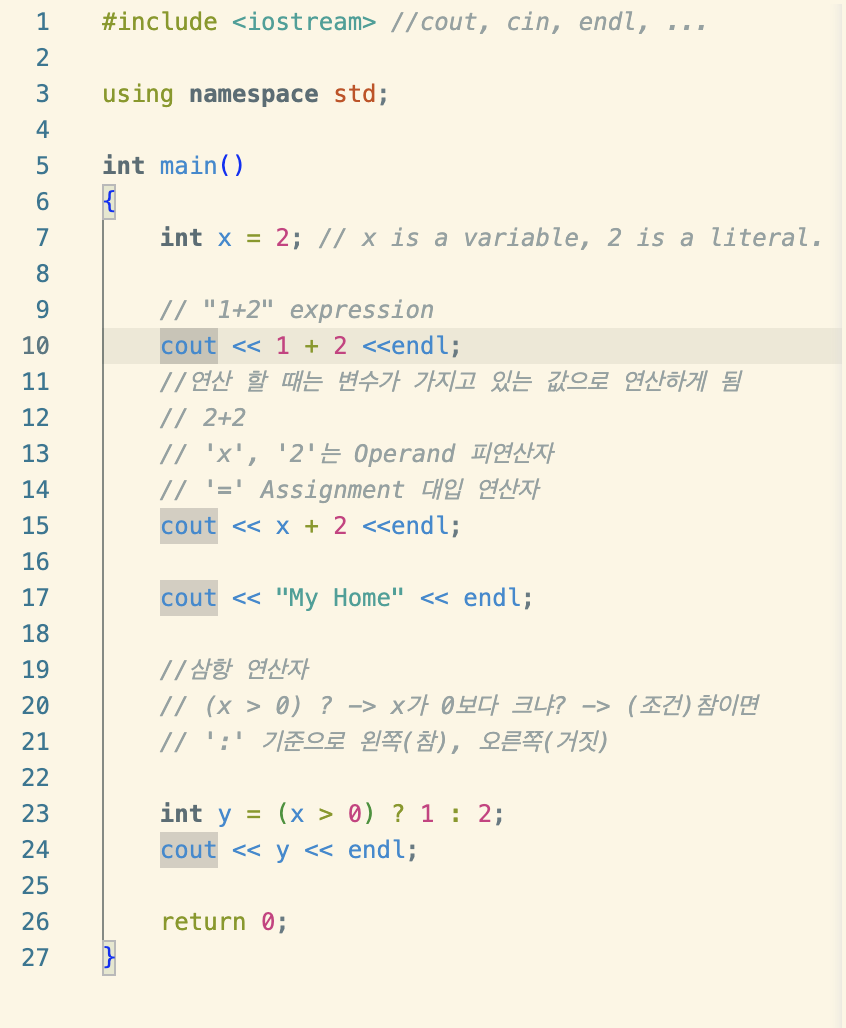Viewport: 846px width, 1028px height.
Task: Click the 'namespace' keyword on line 3
Action: (254, 94)
